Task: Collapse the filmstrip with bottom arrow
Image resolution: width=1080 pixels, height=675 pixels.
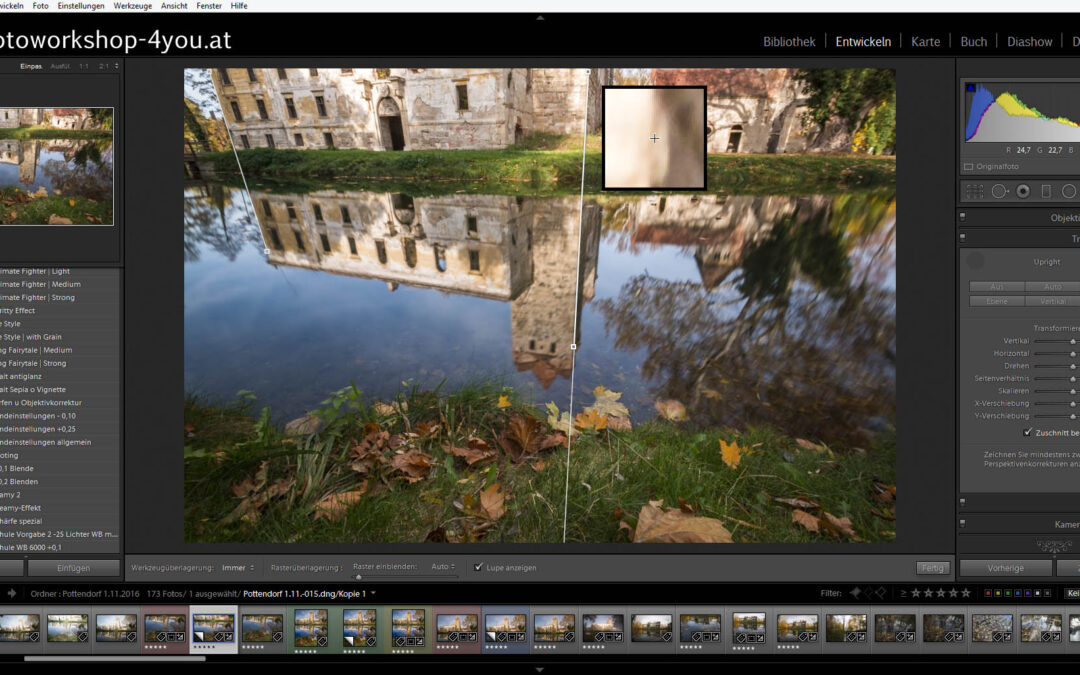Action: click(540, 669)
